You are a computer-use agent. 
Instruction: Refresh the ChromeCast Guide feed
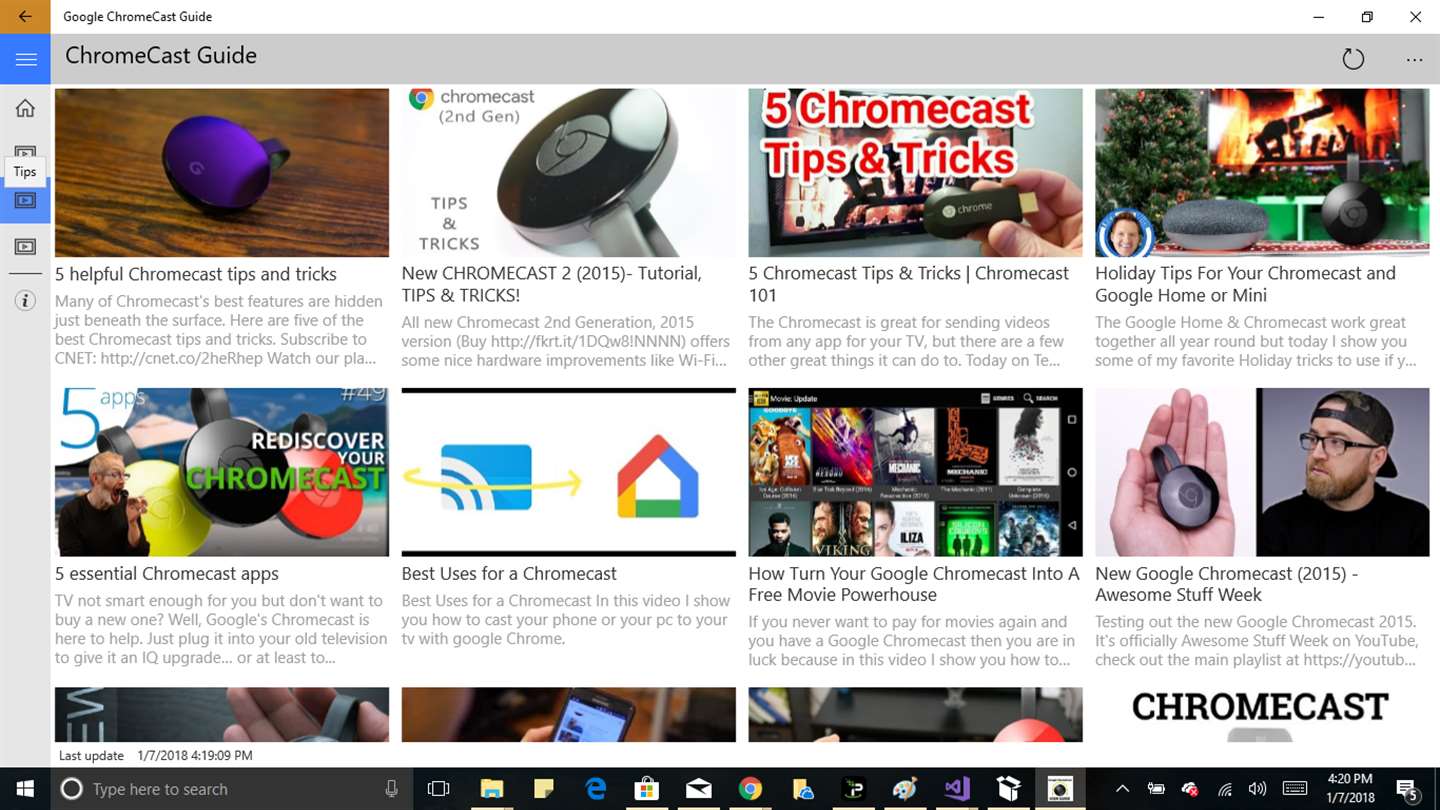[1353, 59]
